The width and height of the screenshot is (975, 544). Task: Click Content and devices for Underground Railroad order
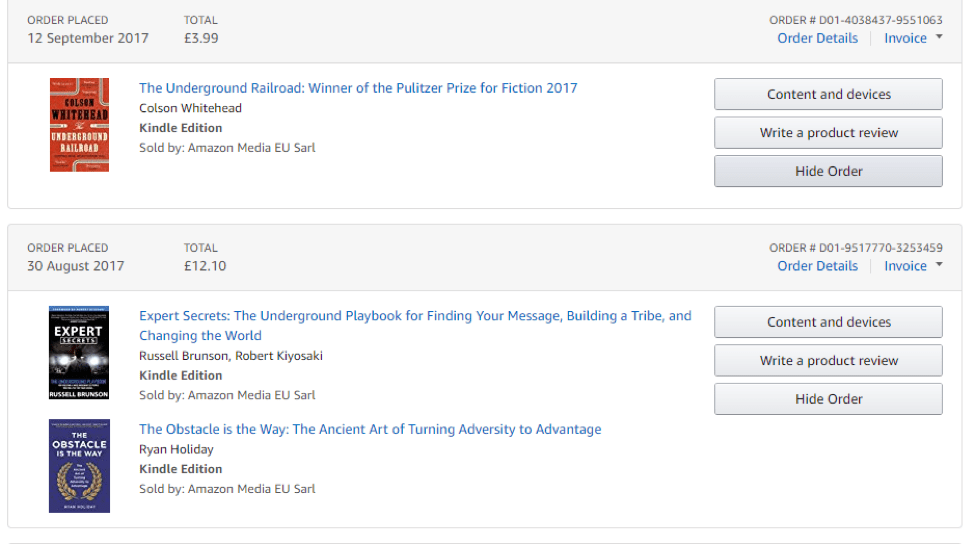828,94
